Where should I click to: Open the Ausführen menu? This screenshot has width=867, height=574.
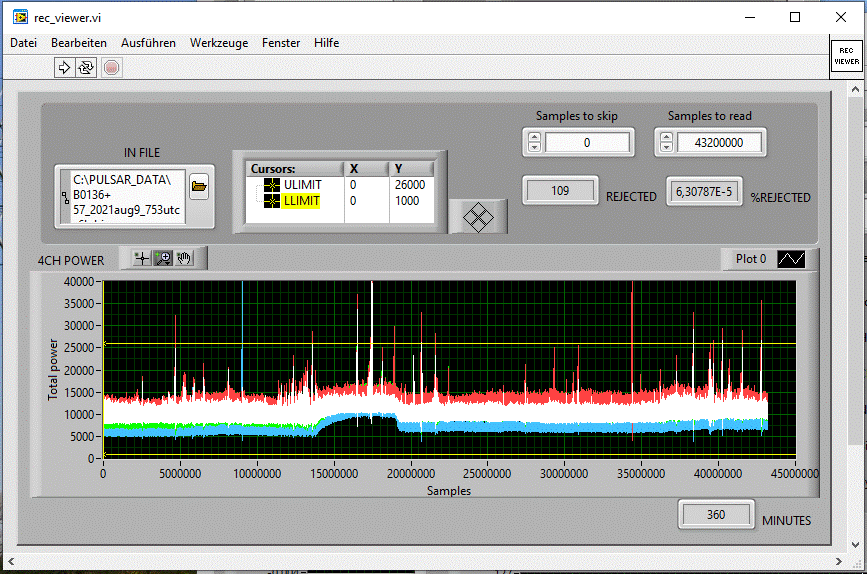click(x=148, y=43)
